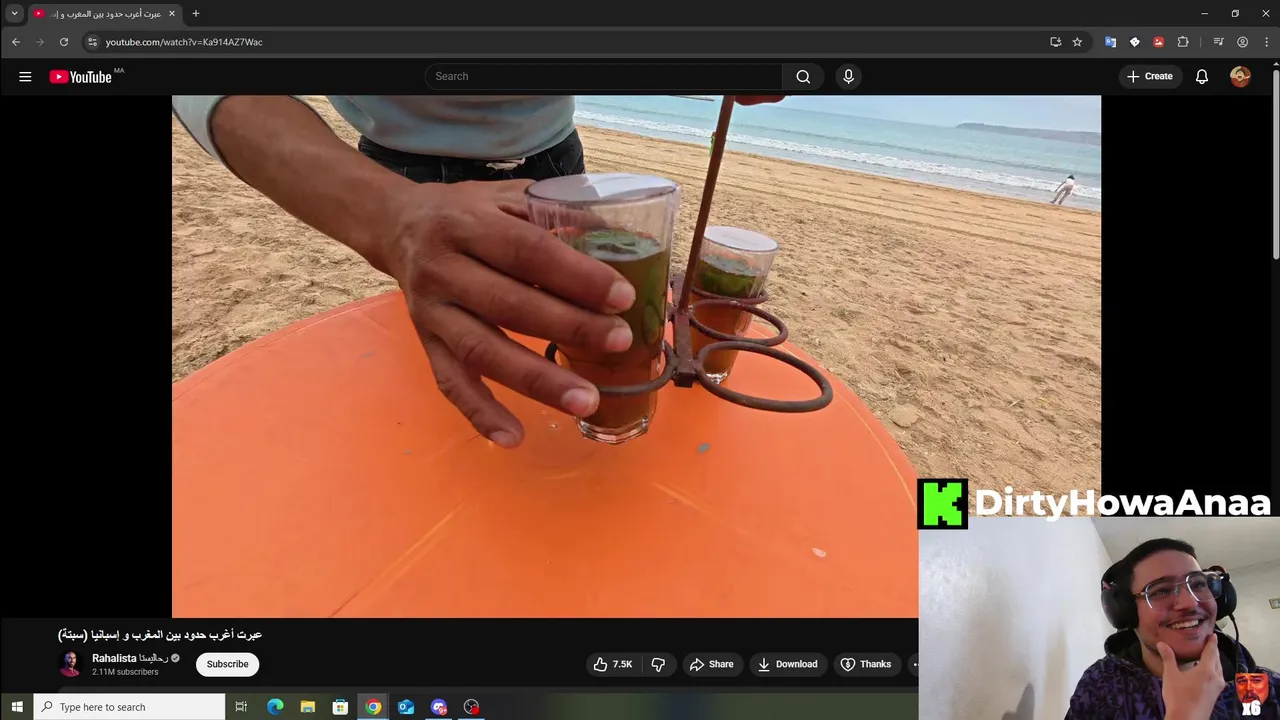Subscribe to the Rahalista channel

[227, 664]
